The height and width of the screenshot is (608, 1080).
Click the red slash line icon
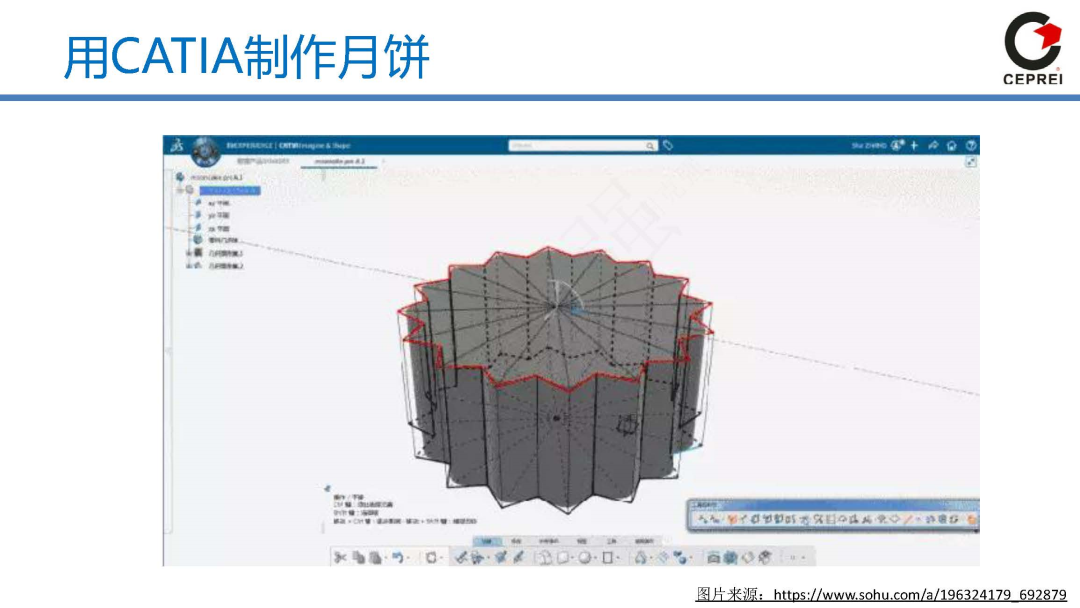(909, 520)
